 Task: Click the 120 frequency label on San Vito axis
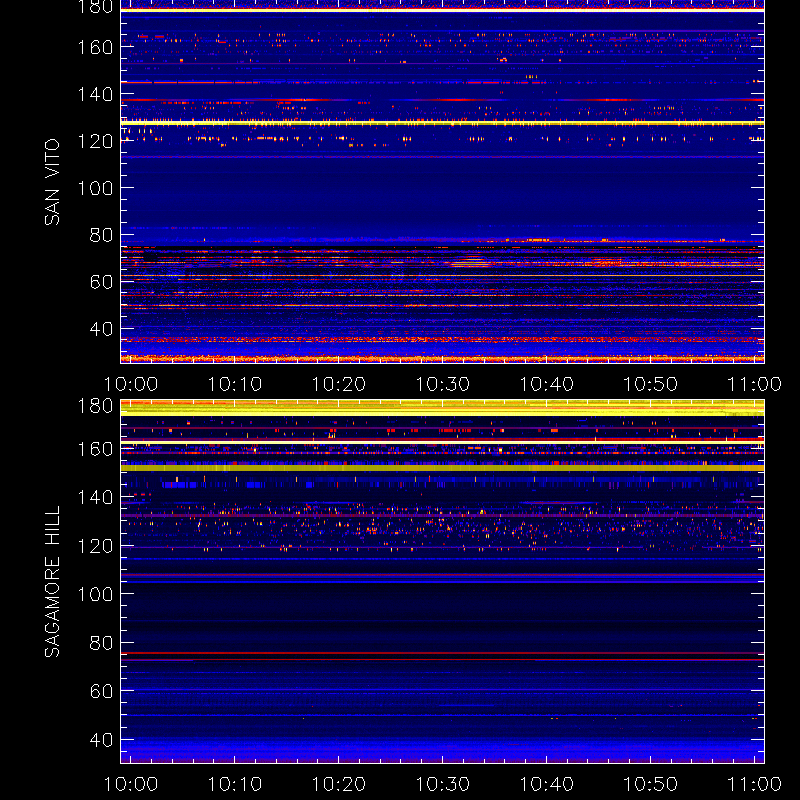[95, 141]
